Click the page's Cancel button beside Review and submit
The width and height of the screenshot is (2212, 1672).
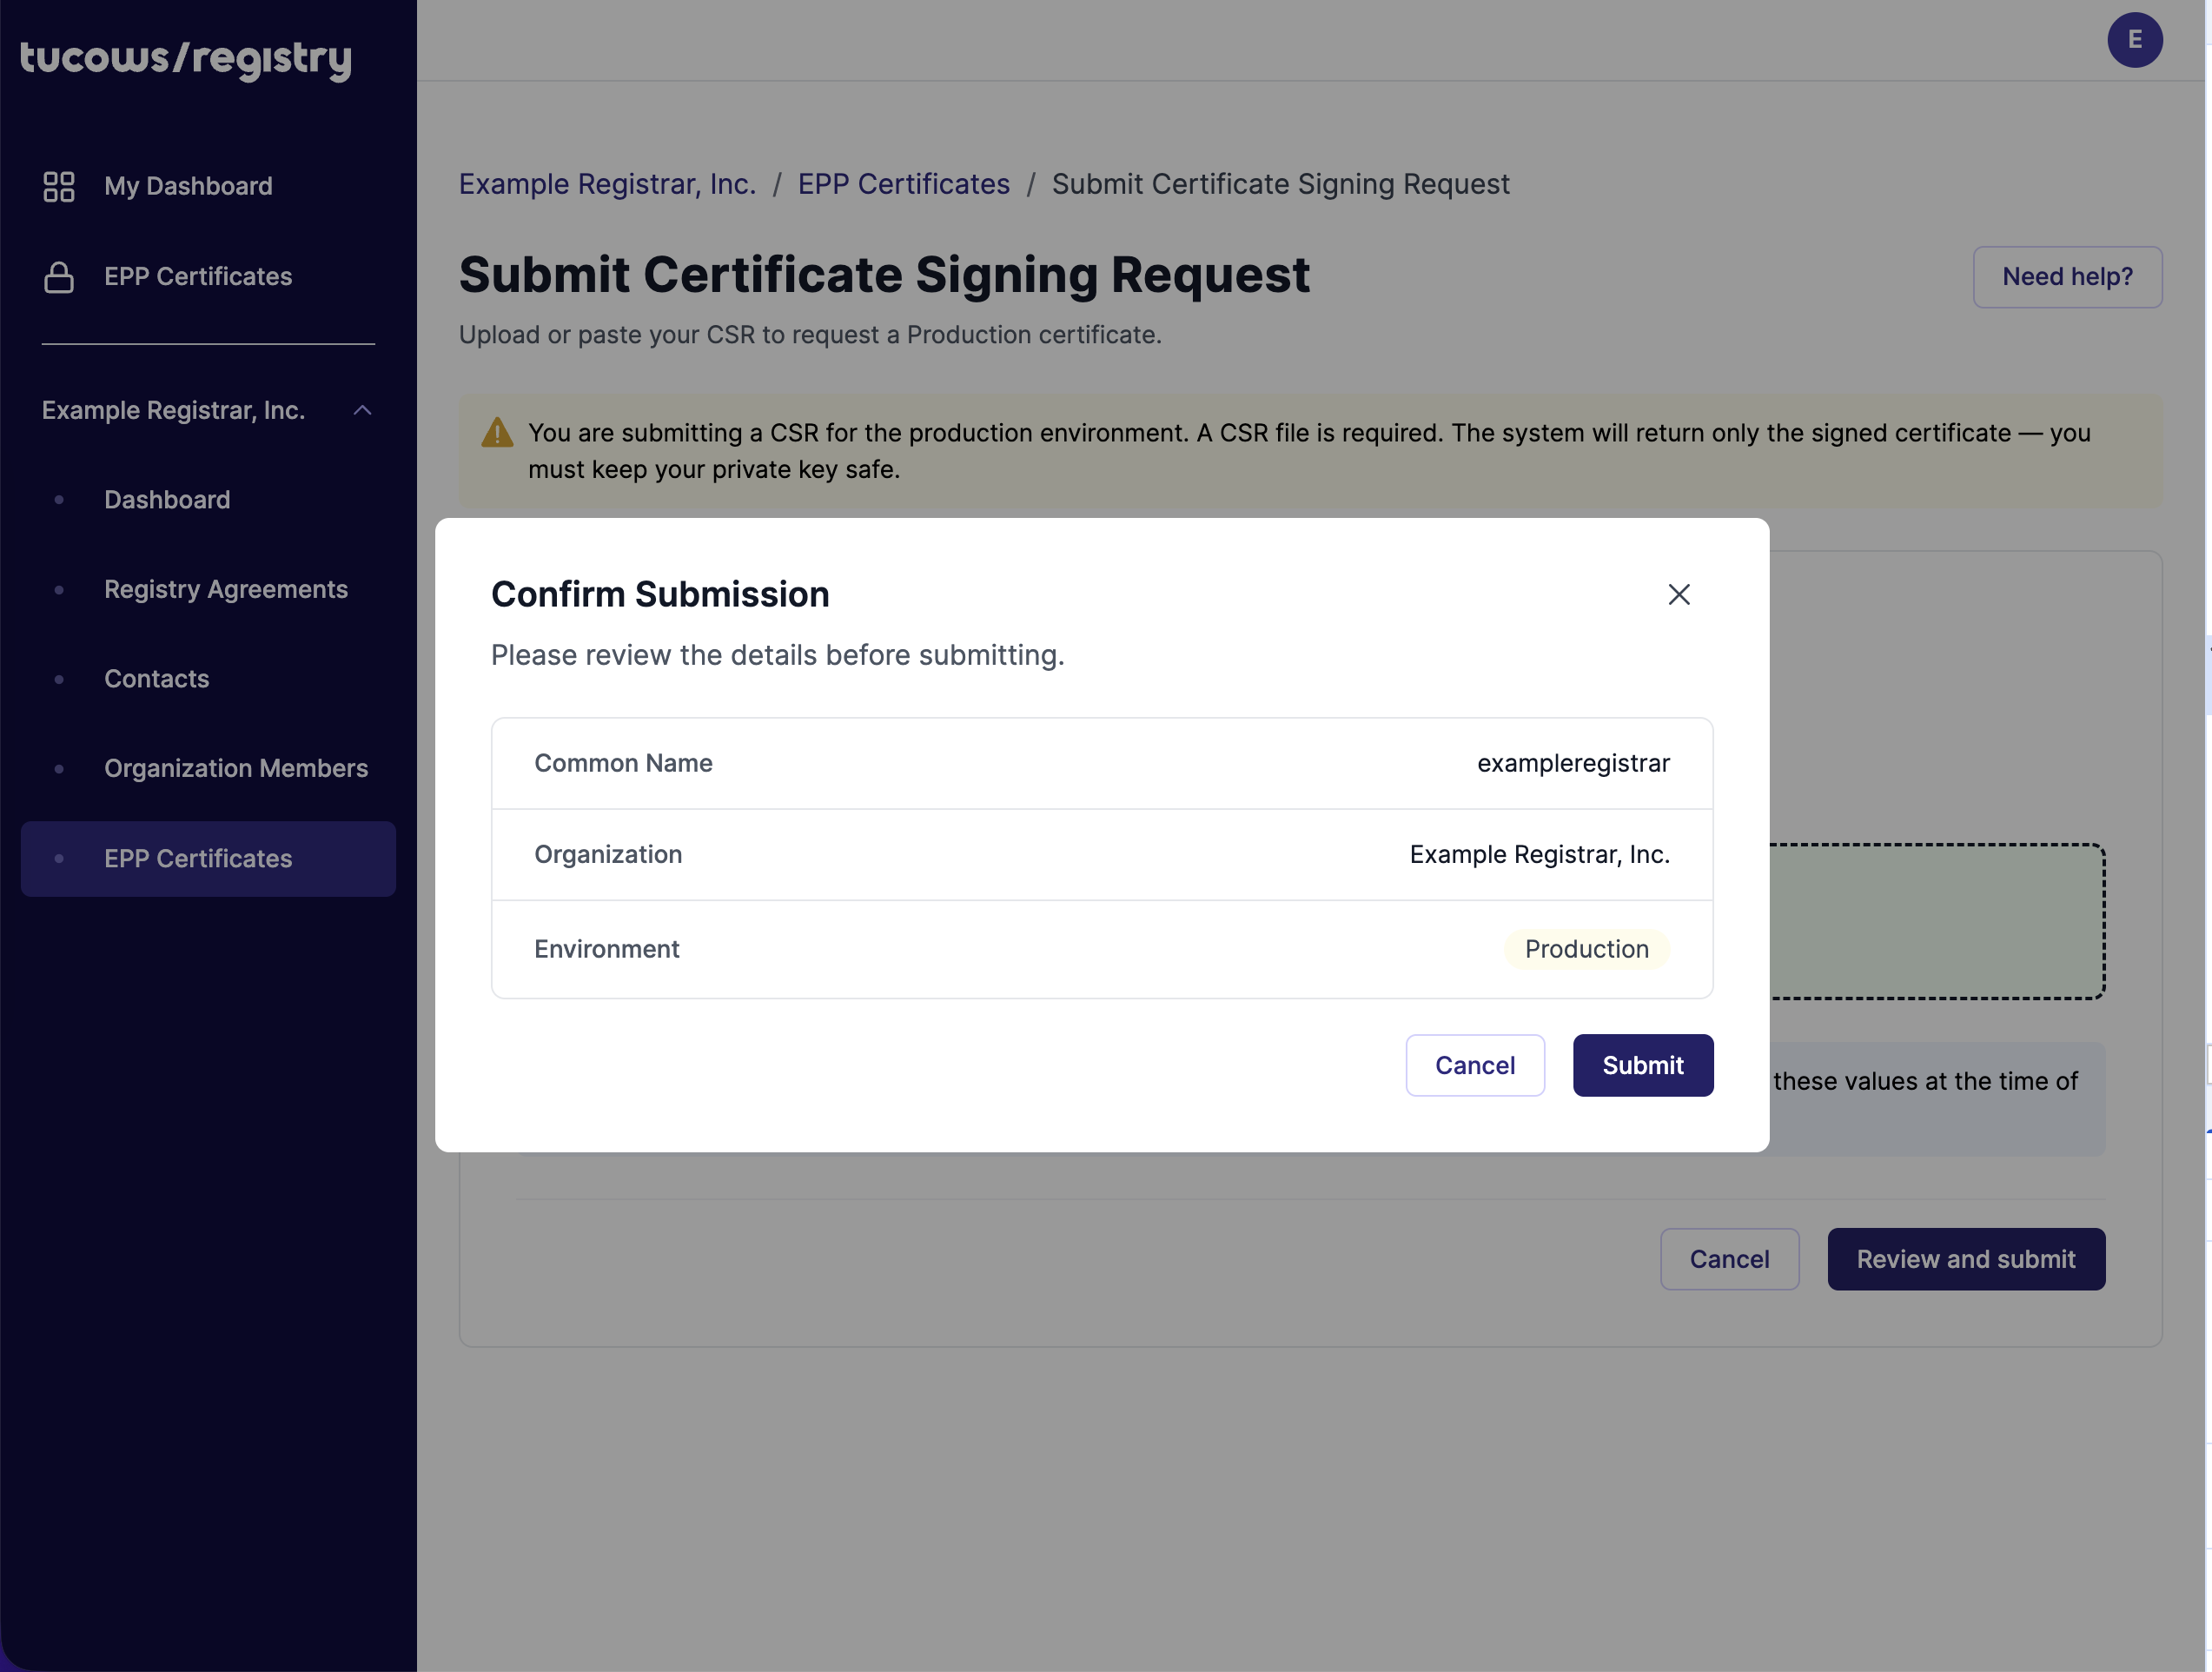1729,1259
